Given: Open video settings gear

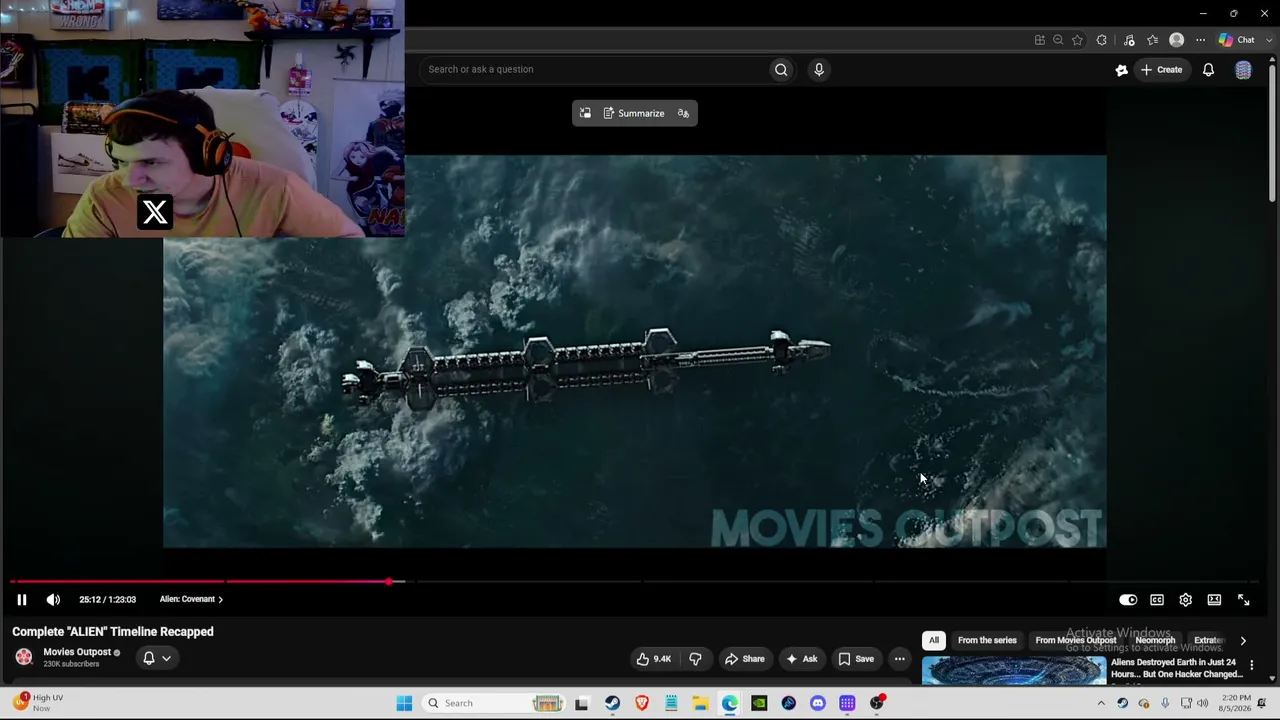Looking at the screenshot, I should [1185, 600].
